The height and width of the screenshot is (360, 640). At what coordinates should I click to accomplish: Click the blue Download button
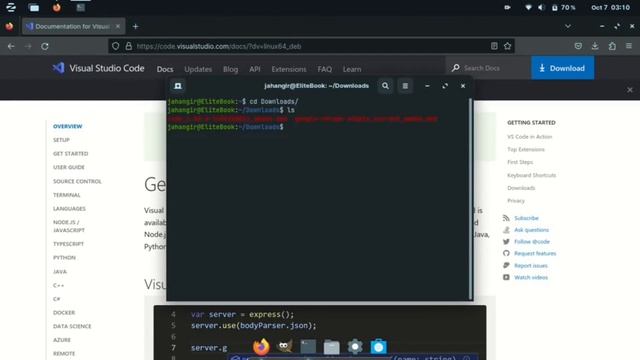click(x=562, y=68)
